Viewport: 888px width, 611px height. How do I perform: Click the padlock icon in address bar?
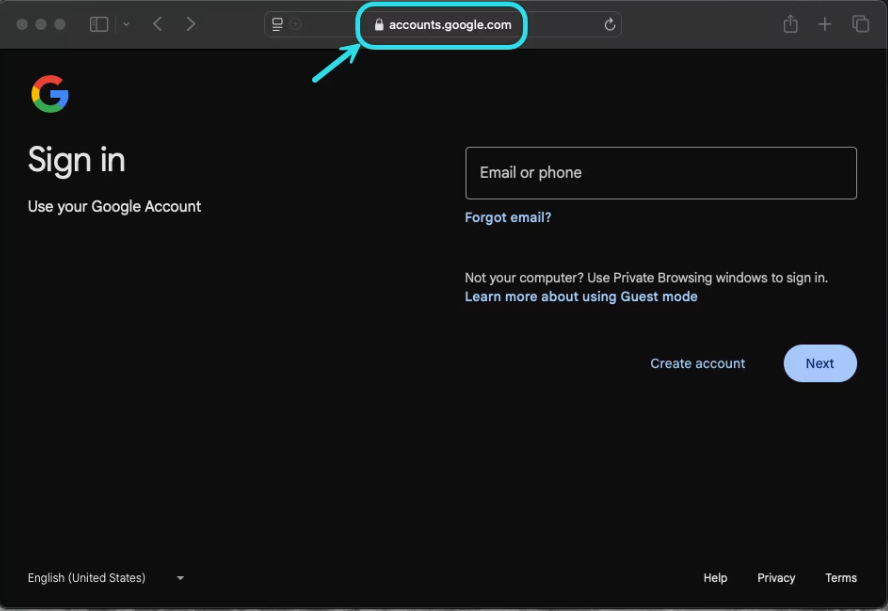379,25
